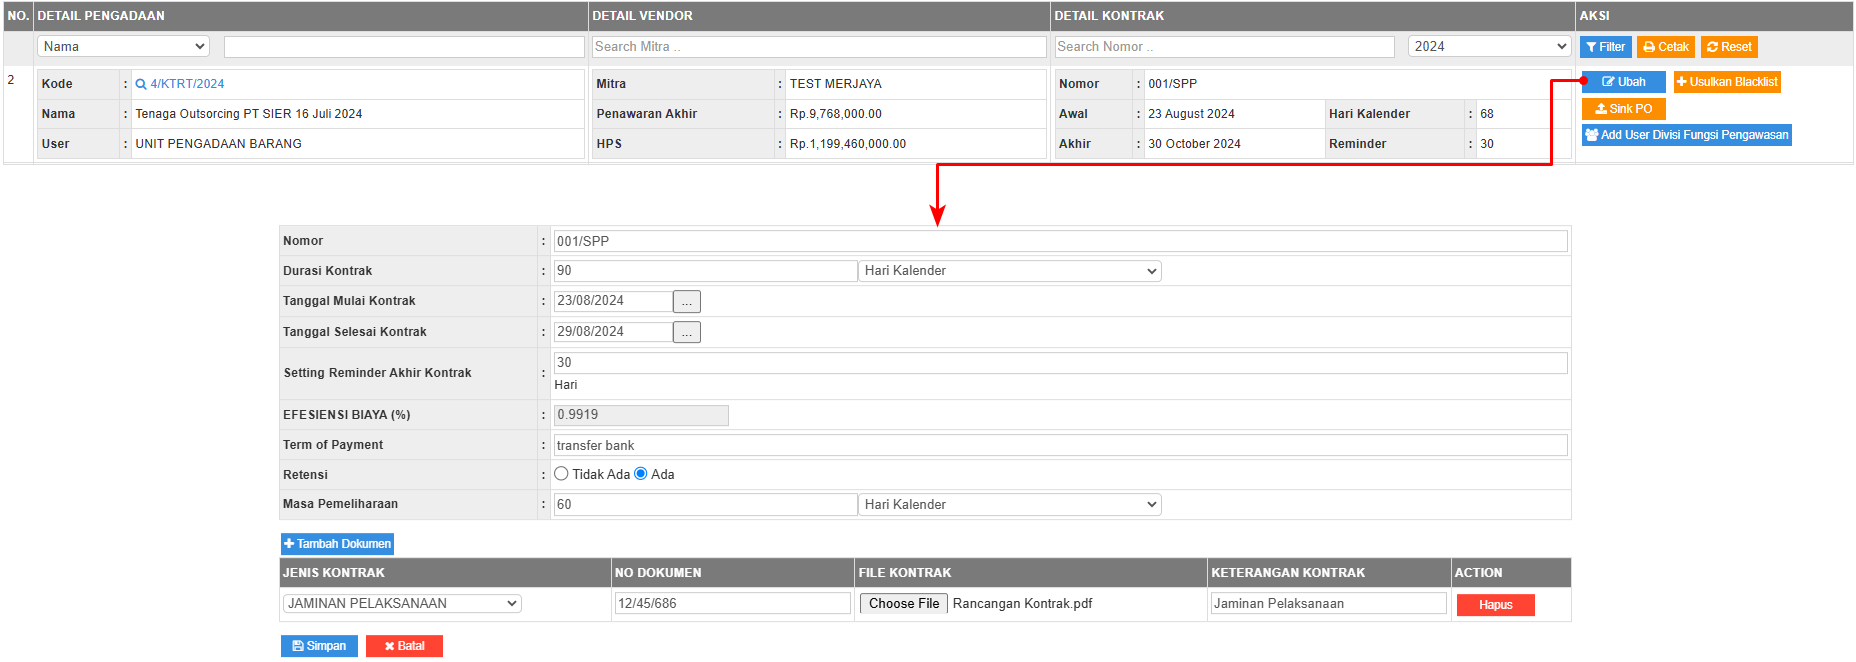This screenshot has height=662, width=1856.
Task: Click Simpan to save the contract
Action: click(x=319, y=646)
